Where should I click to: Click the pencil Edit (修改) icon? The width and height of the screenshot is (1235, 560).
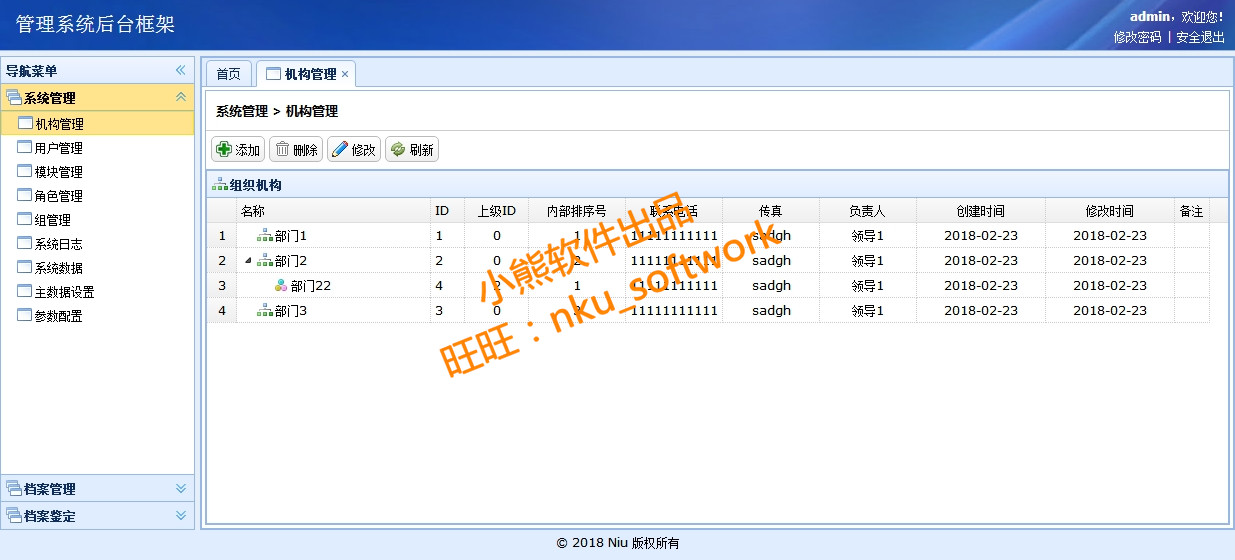pyautogui.click(x=340, y=150)
